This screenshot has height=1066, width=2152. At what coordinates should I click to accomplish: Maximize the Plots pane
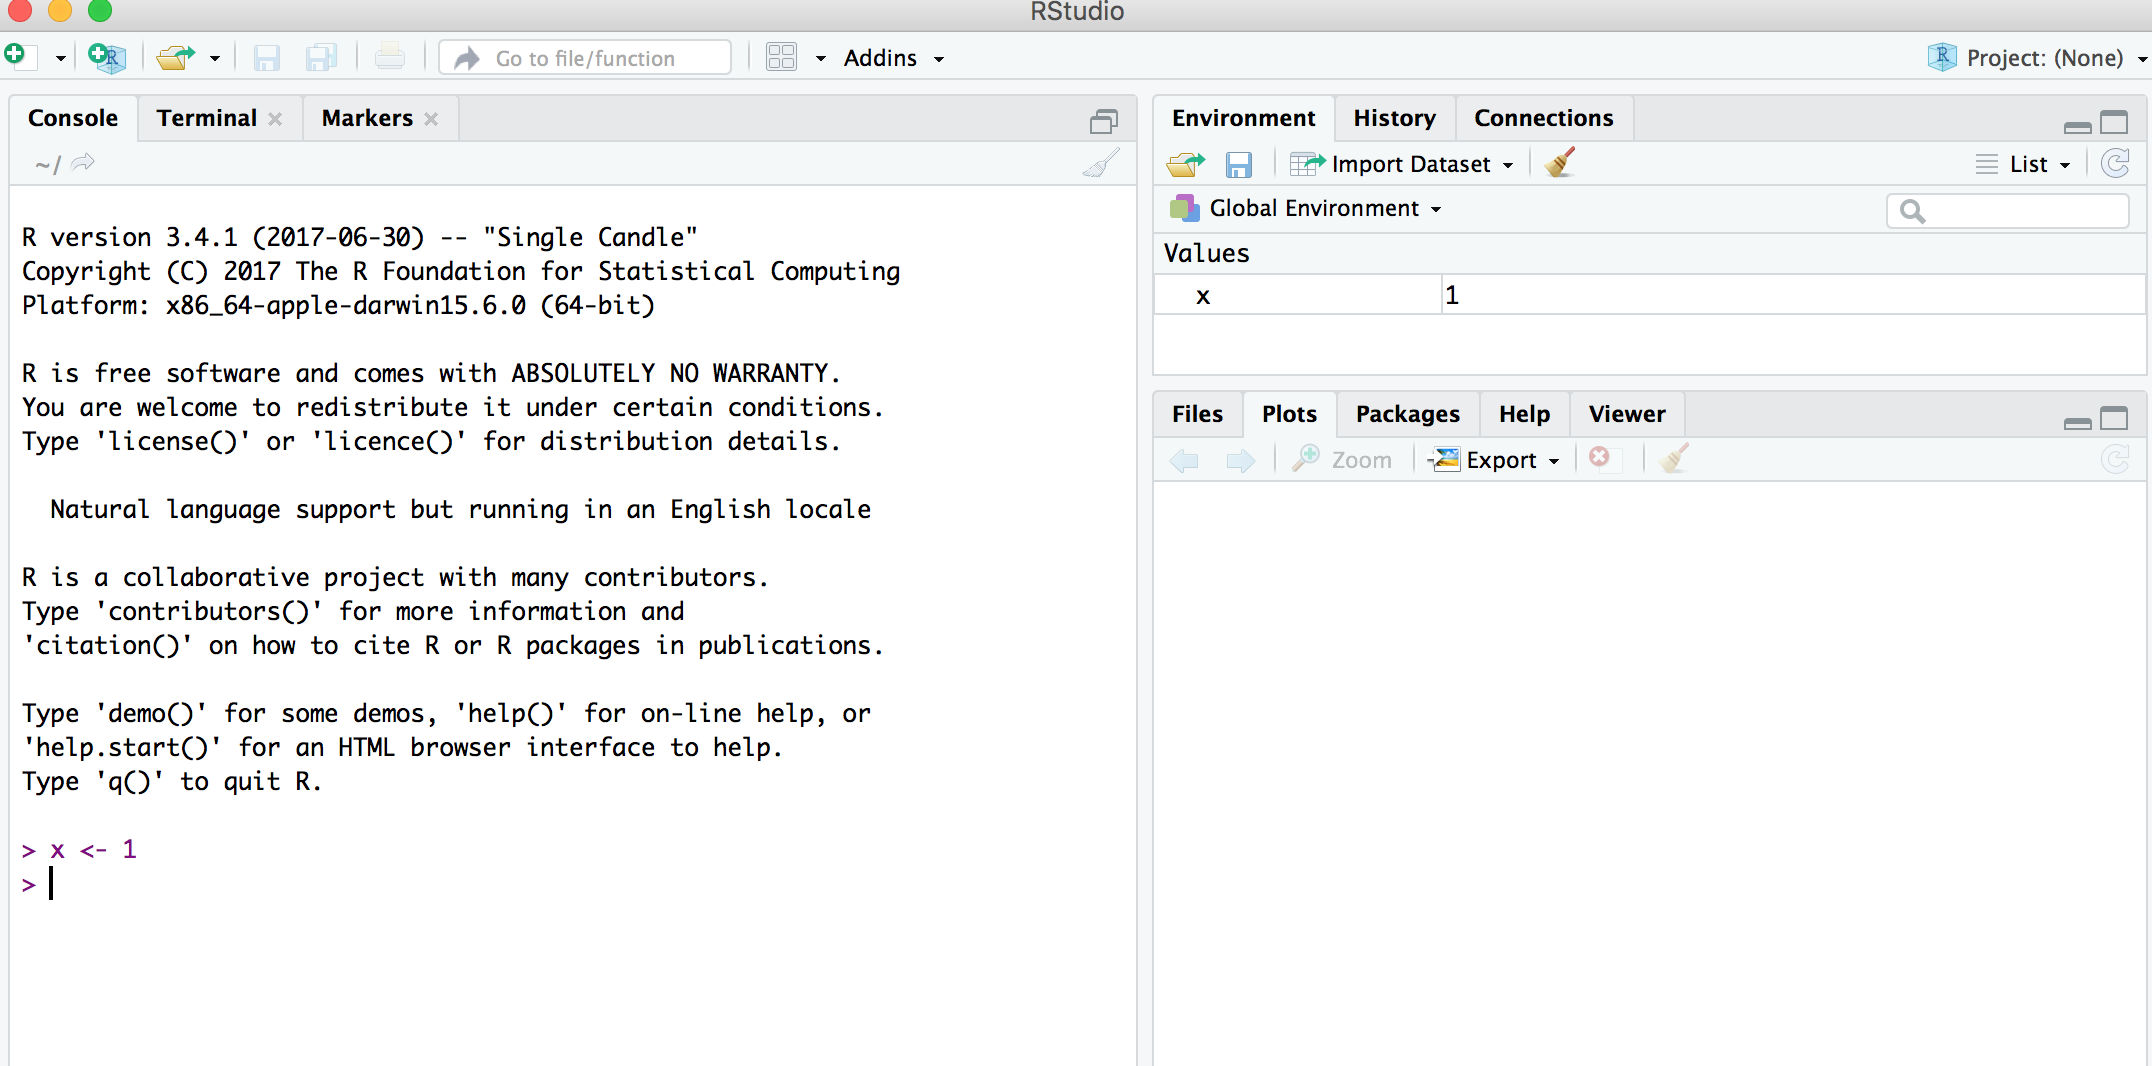[2114, 418]
